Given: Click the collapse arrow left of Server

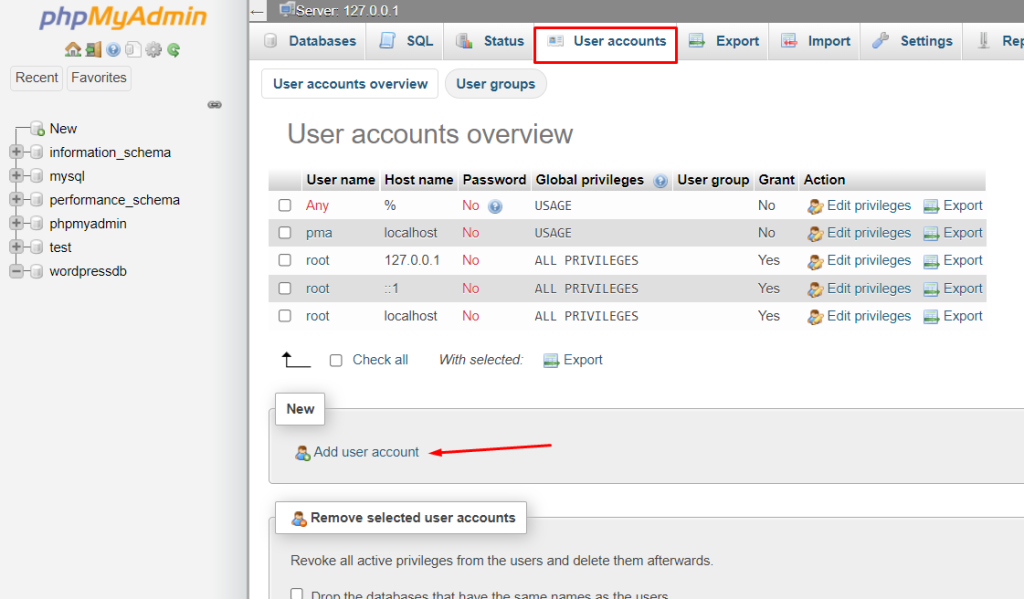Looking at the screenshot, I should 257,12.
